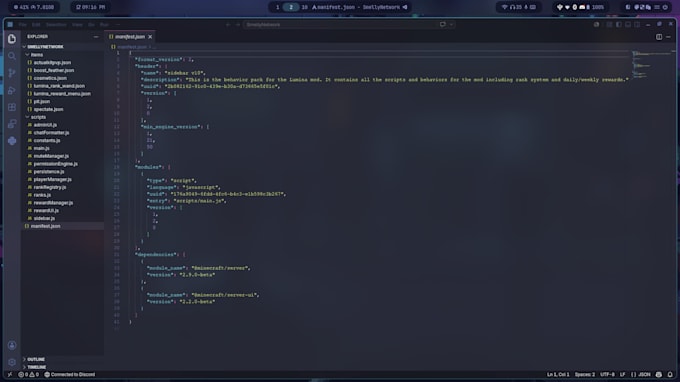Open the Search view in activity bar
This screenshot has height=382, width=680.
12,56
